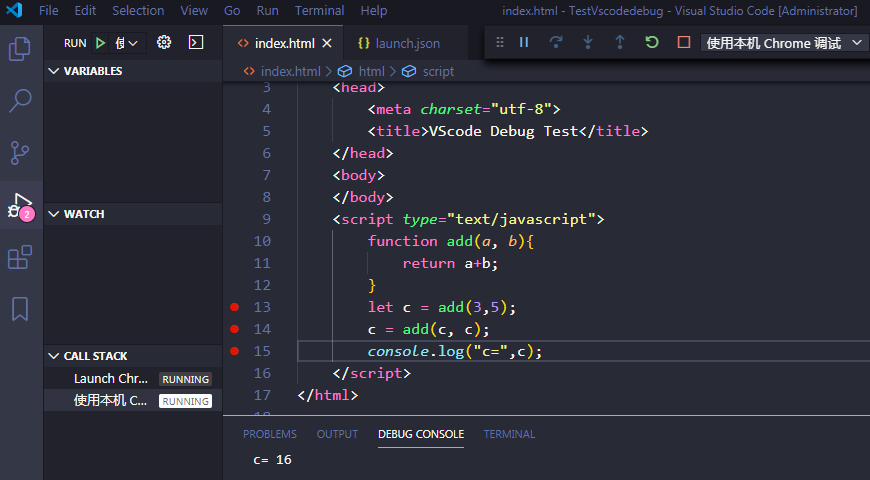The image size is (870, 480).
Task: Remove the breakpoint on line 15
Action: (x=235, y=351)
